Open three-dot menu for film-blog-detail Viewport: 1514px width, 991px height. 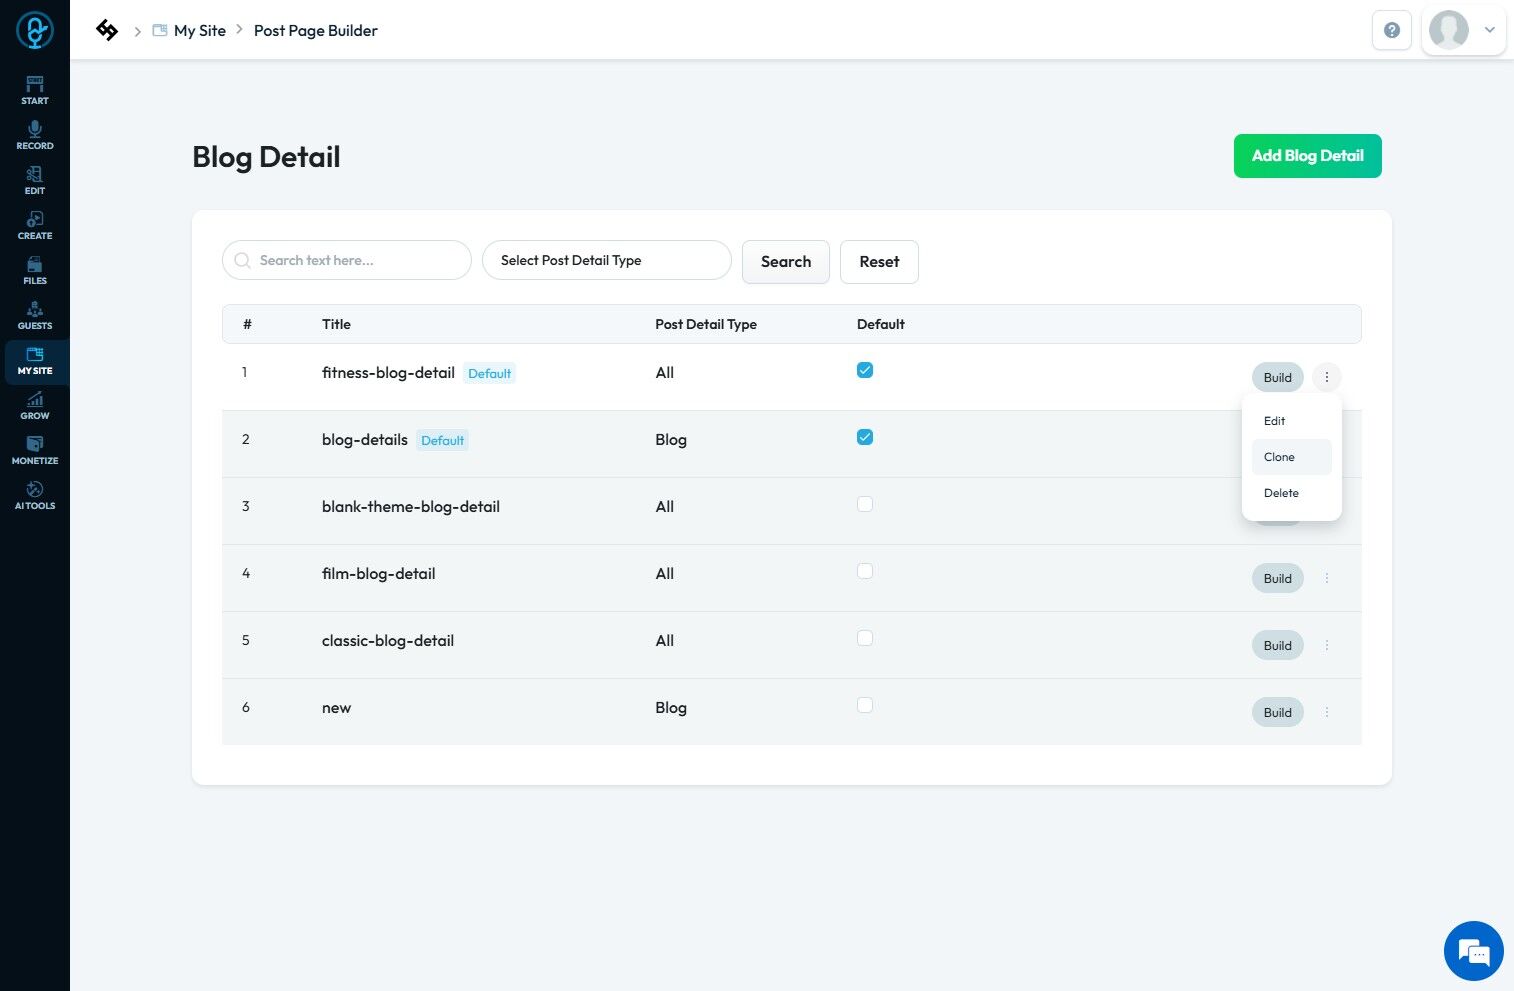pos(1327,578)
